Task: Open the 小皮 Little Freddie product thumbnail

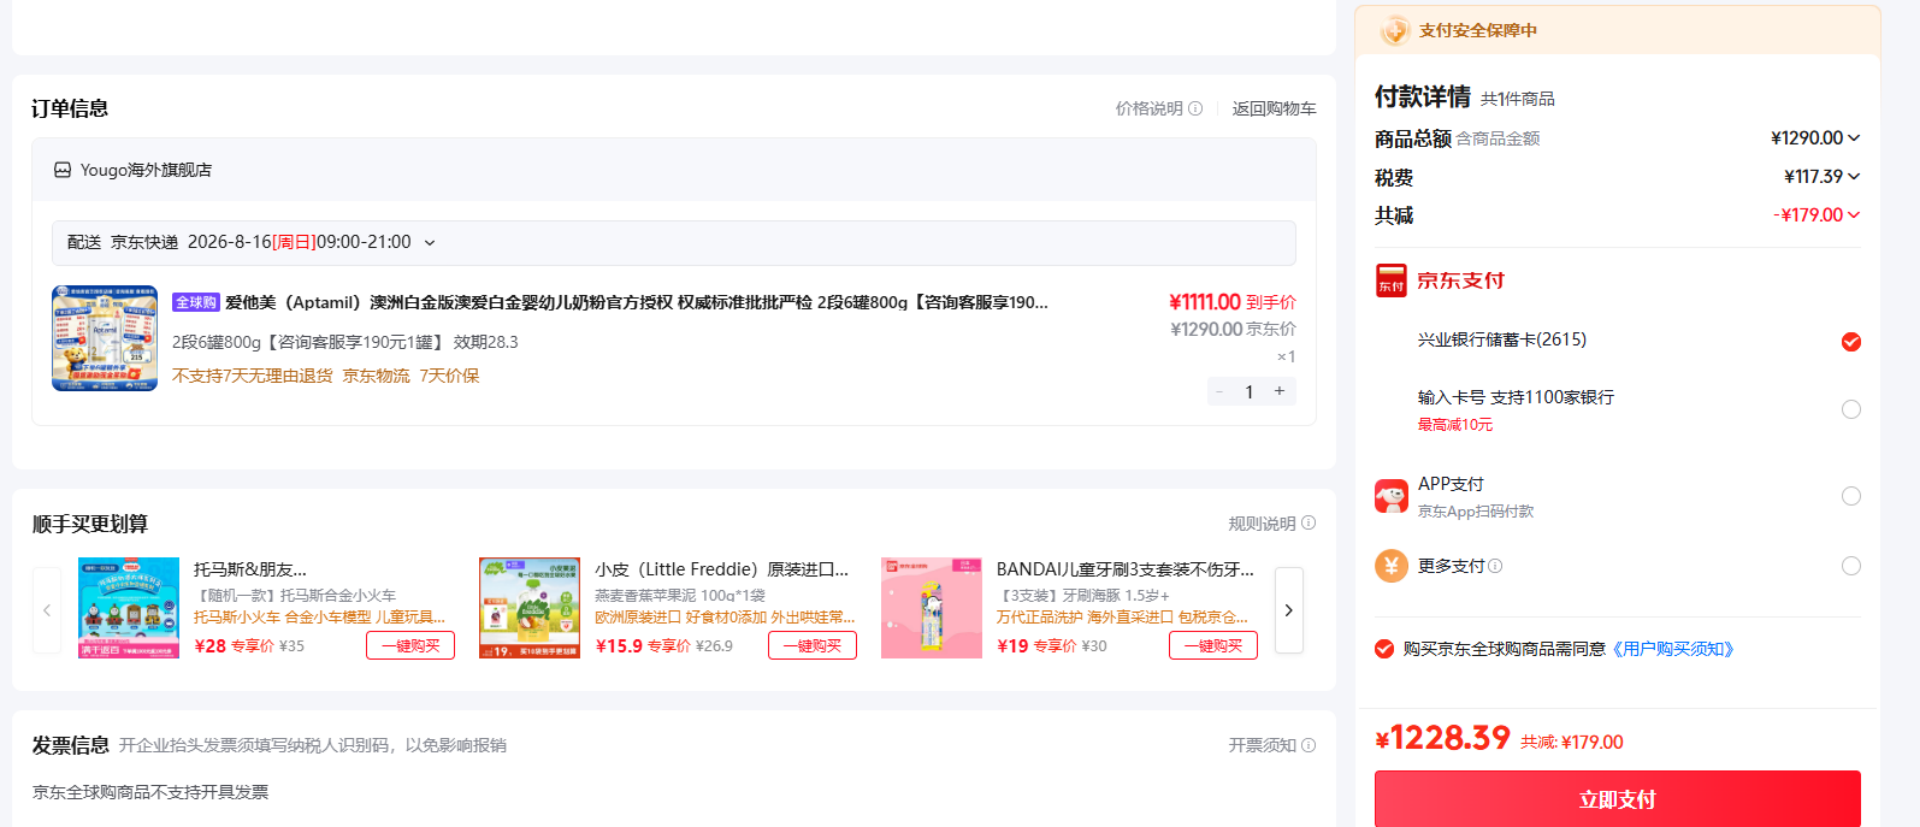Action: click(530, 608)
